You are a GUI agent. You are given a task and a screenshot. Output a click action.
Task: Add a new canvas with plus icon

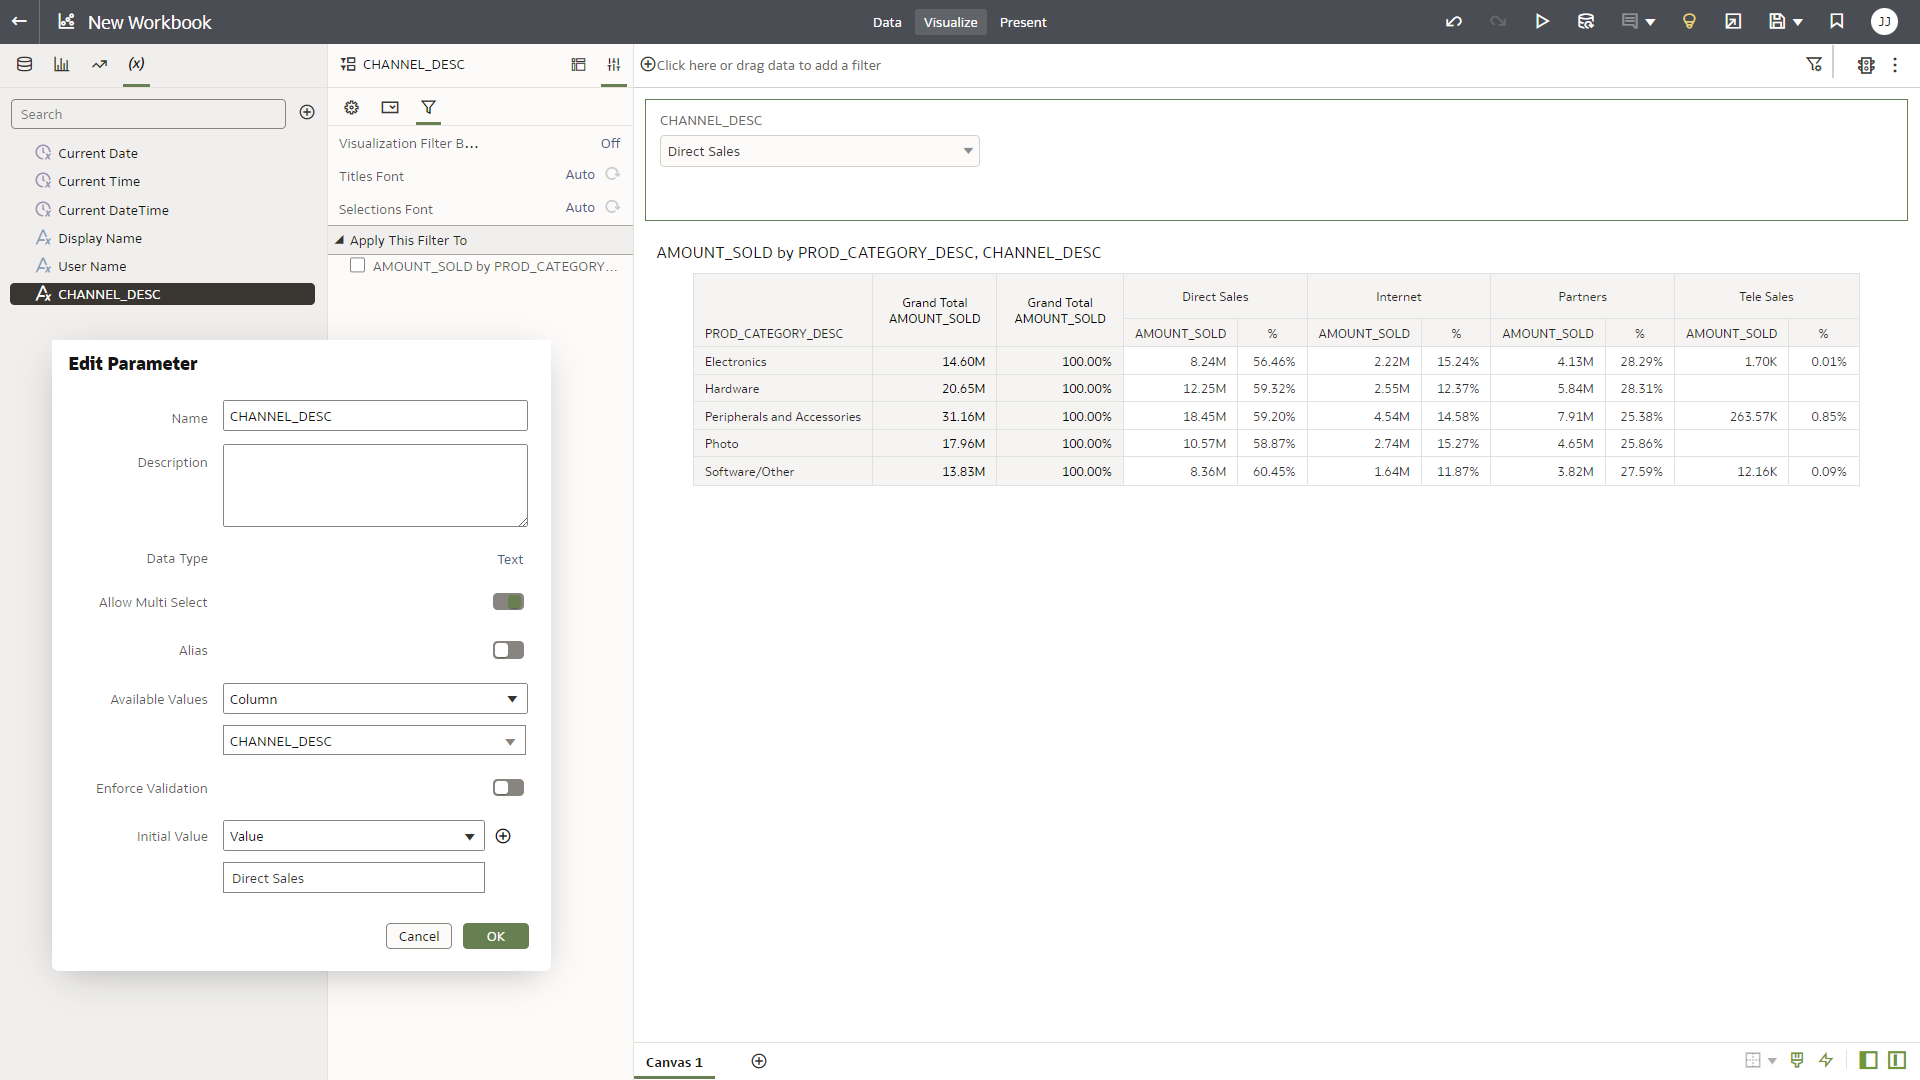coord(759,1061)
